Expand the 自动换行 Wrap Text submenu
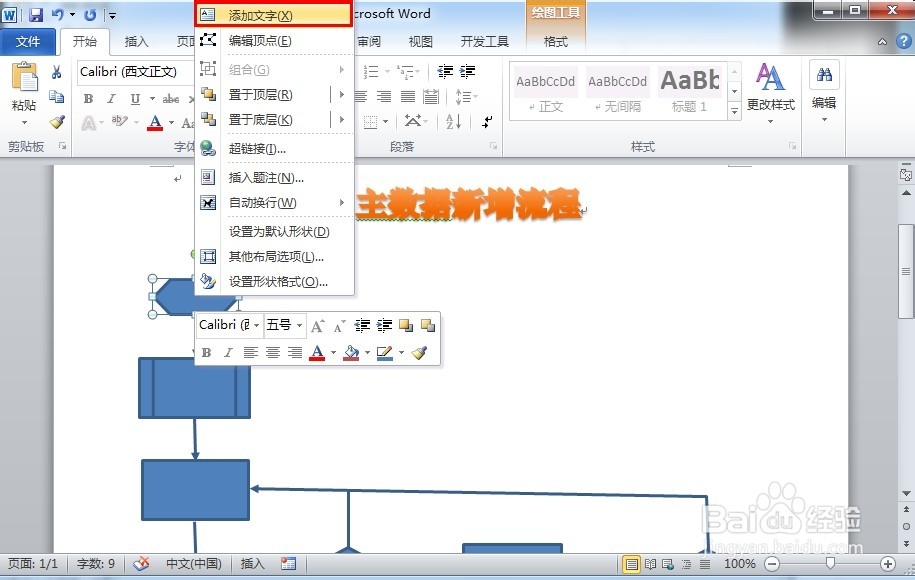The width and height of the screenshot is (915, 580). (x=263, y=203)
